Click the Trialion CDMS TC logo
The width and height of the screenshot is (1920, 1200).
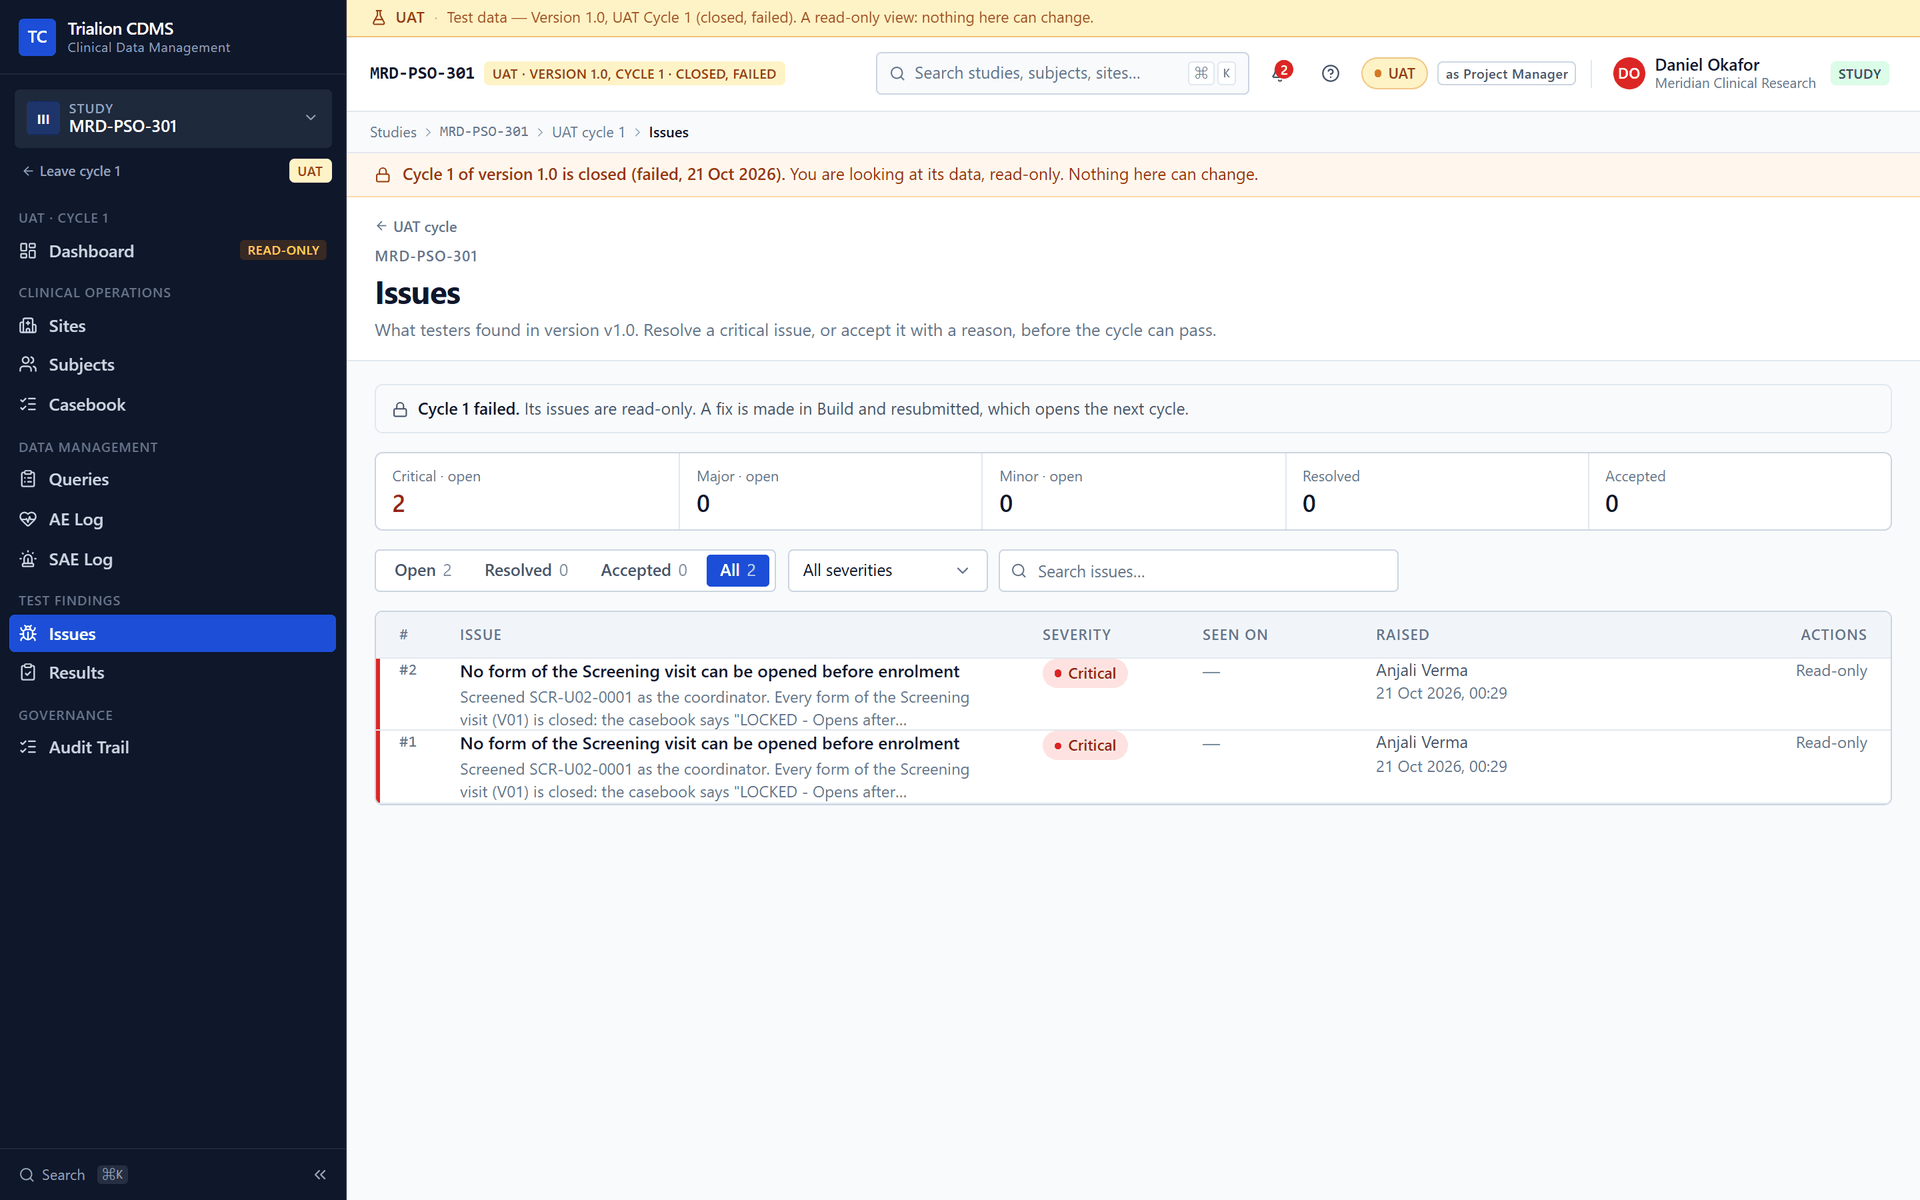pyautogui.click(x=37, y=37)
